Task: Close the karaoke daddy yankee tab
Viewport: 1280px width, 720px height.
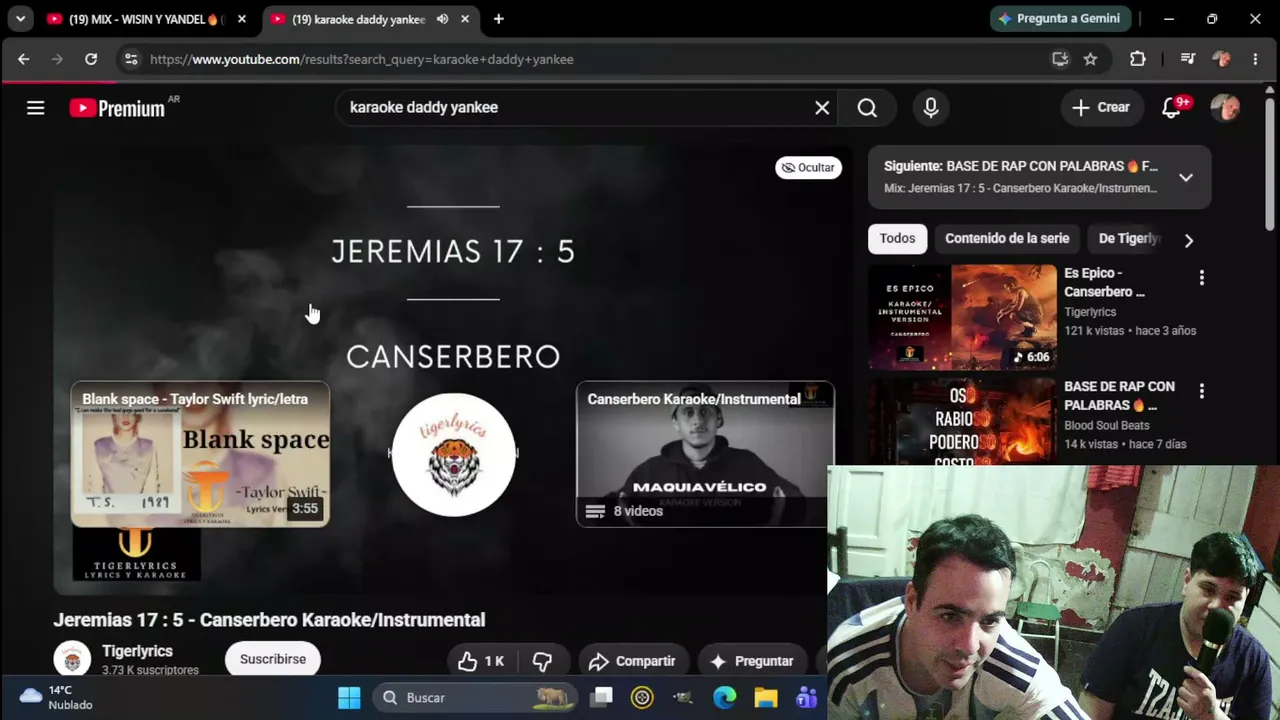Action: [465, 19]
